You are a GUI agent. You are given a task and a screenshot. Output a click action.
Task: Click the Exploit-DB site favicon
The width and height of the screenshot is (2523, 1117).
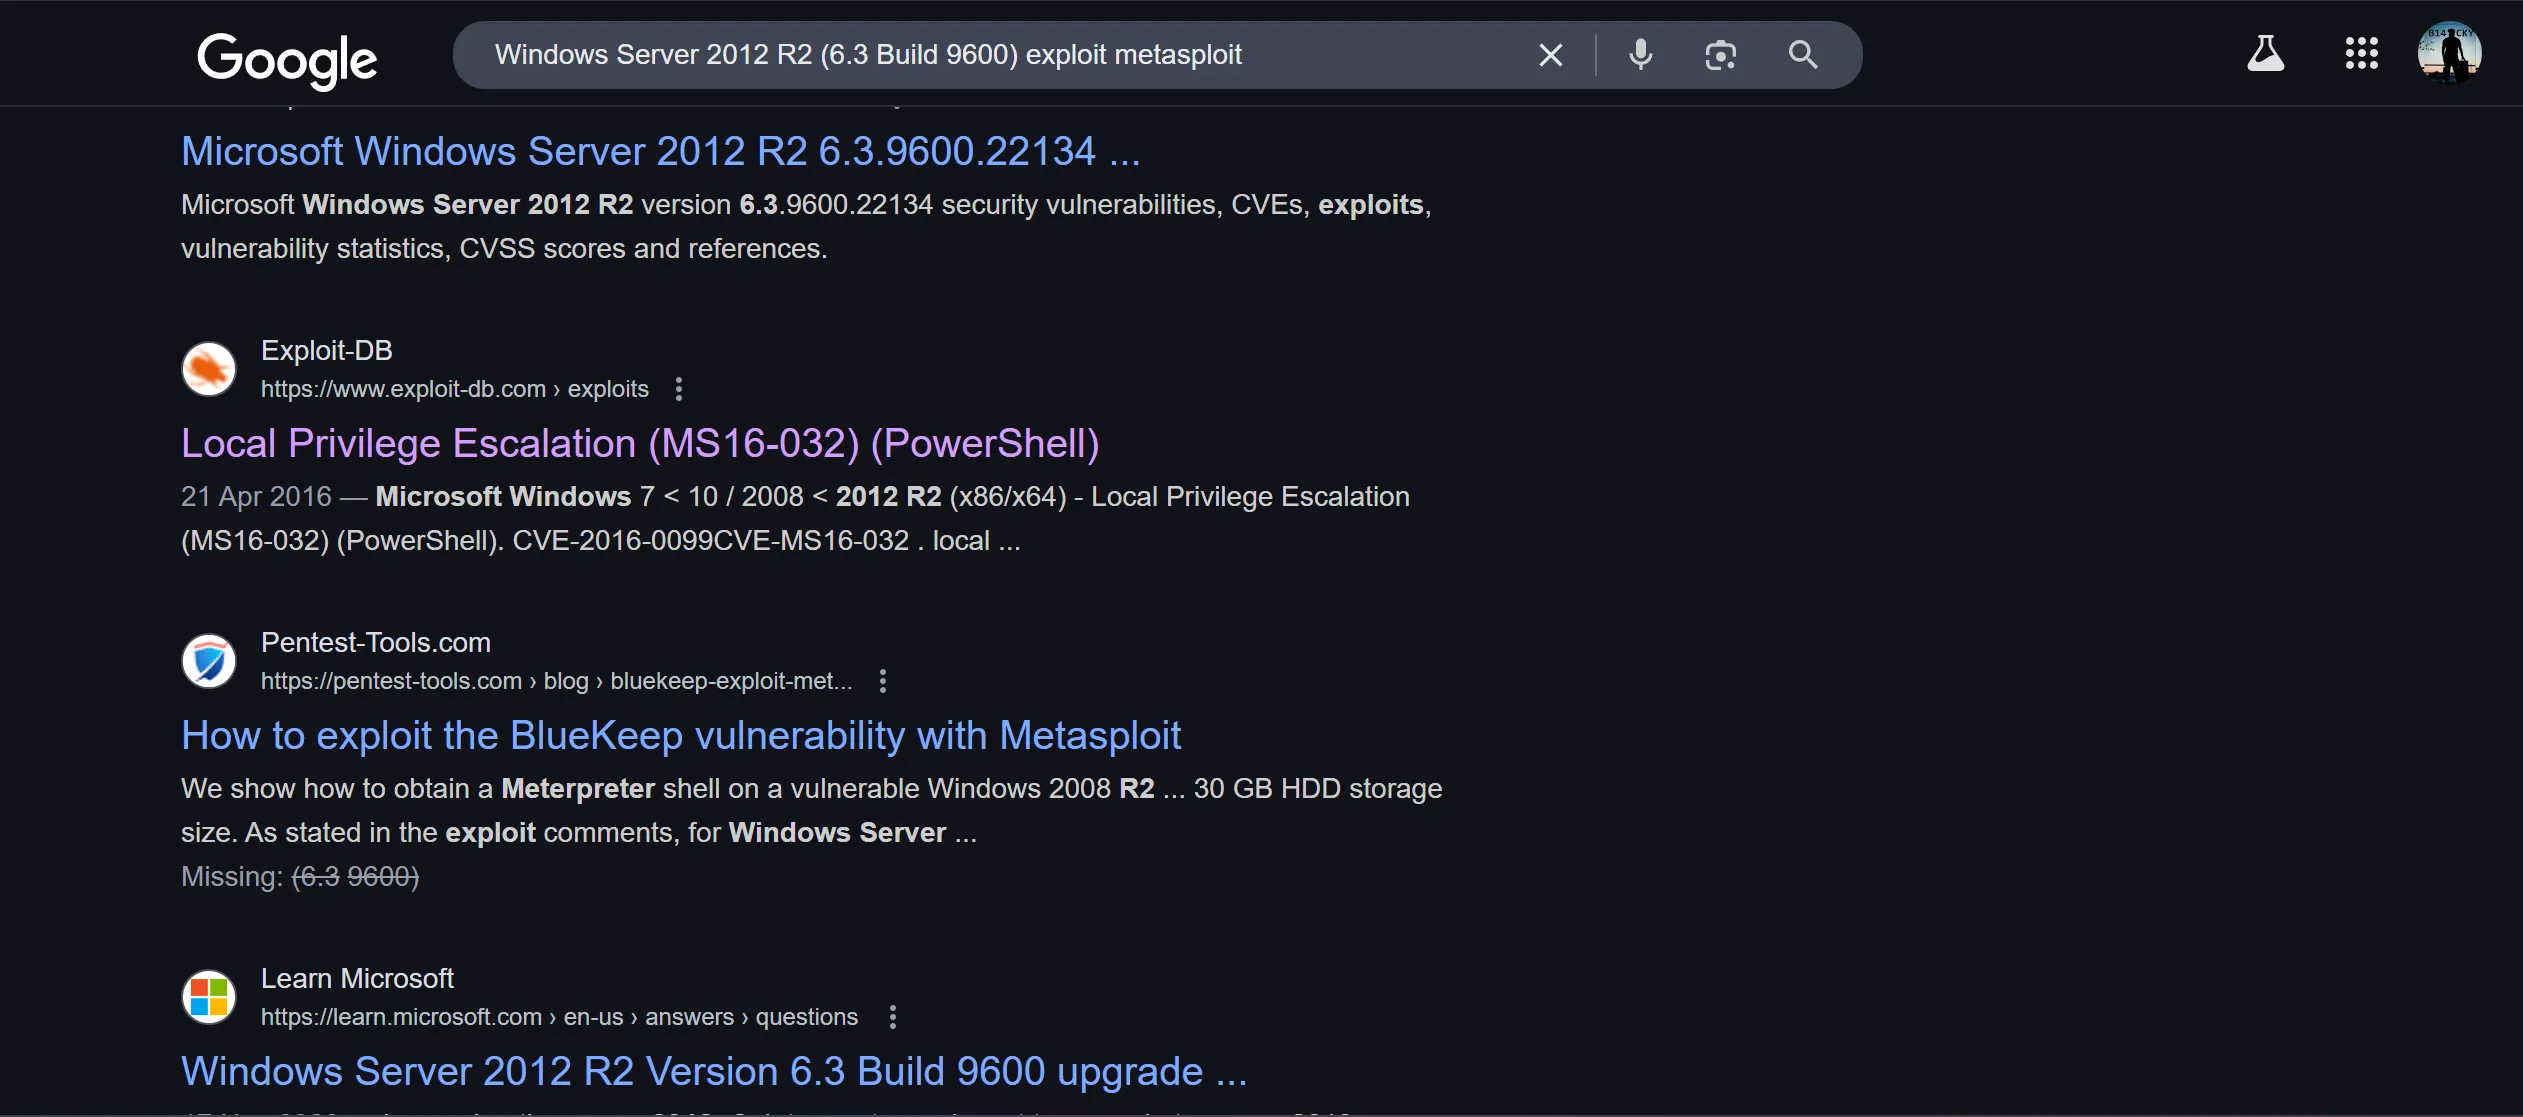(x=209, y=369)
